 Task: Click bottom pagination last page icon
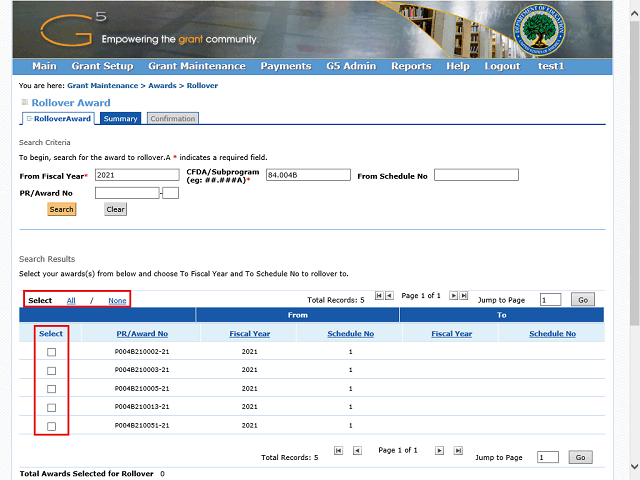click(x=457, y=451)
